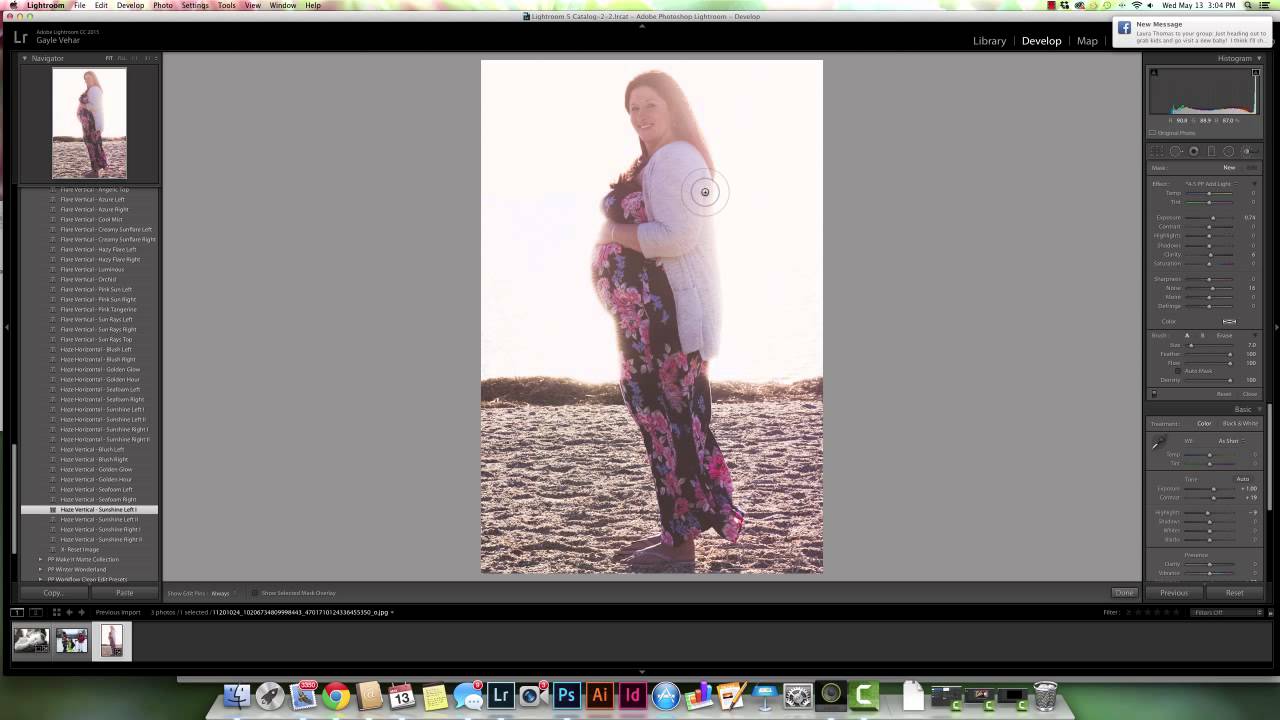
Task: Go back with filmstrip left arrow
Action: (x=70, y=612)
